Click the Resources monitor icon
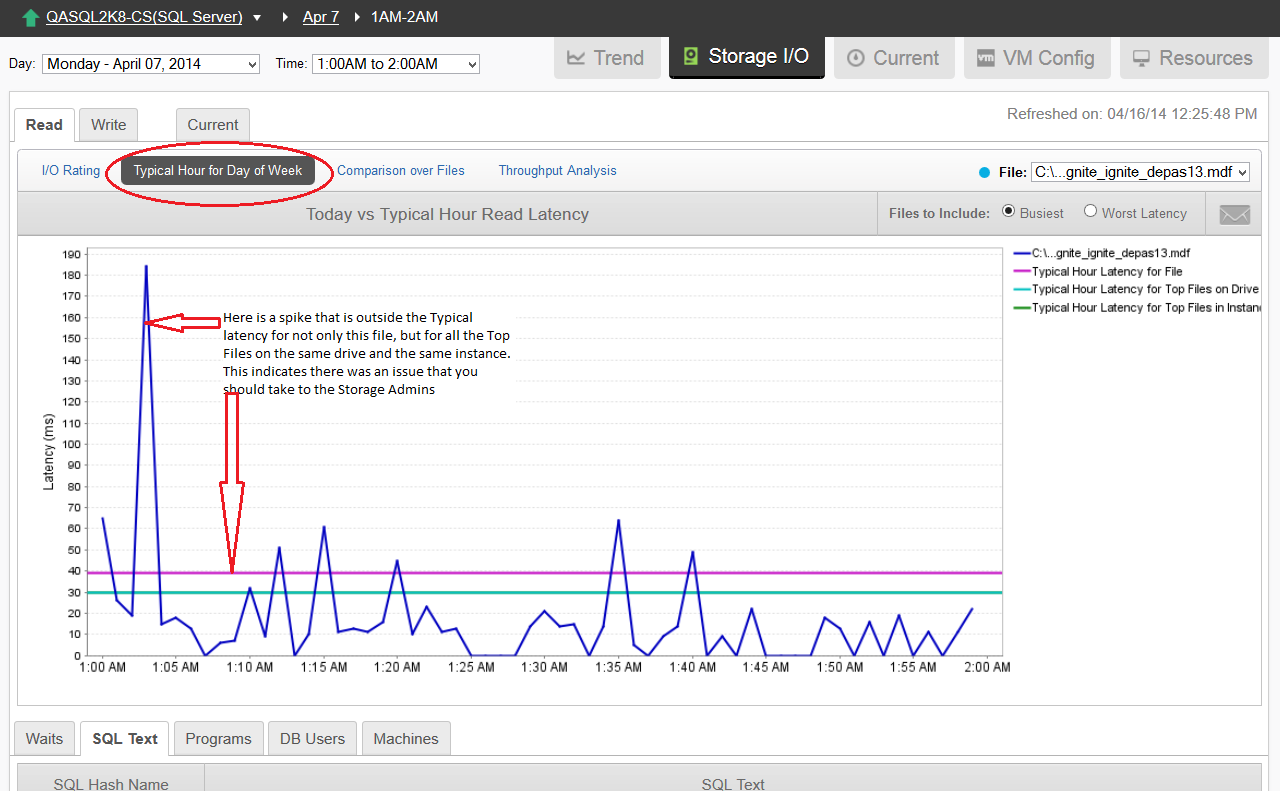The width and height of the screenshot is (1280, 791). click(x=1140, y=58)
